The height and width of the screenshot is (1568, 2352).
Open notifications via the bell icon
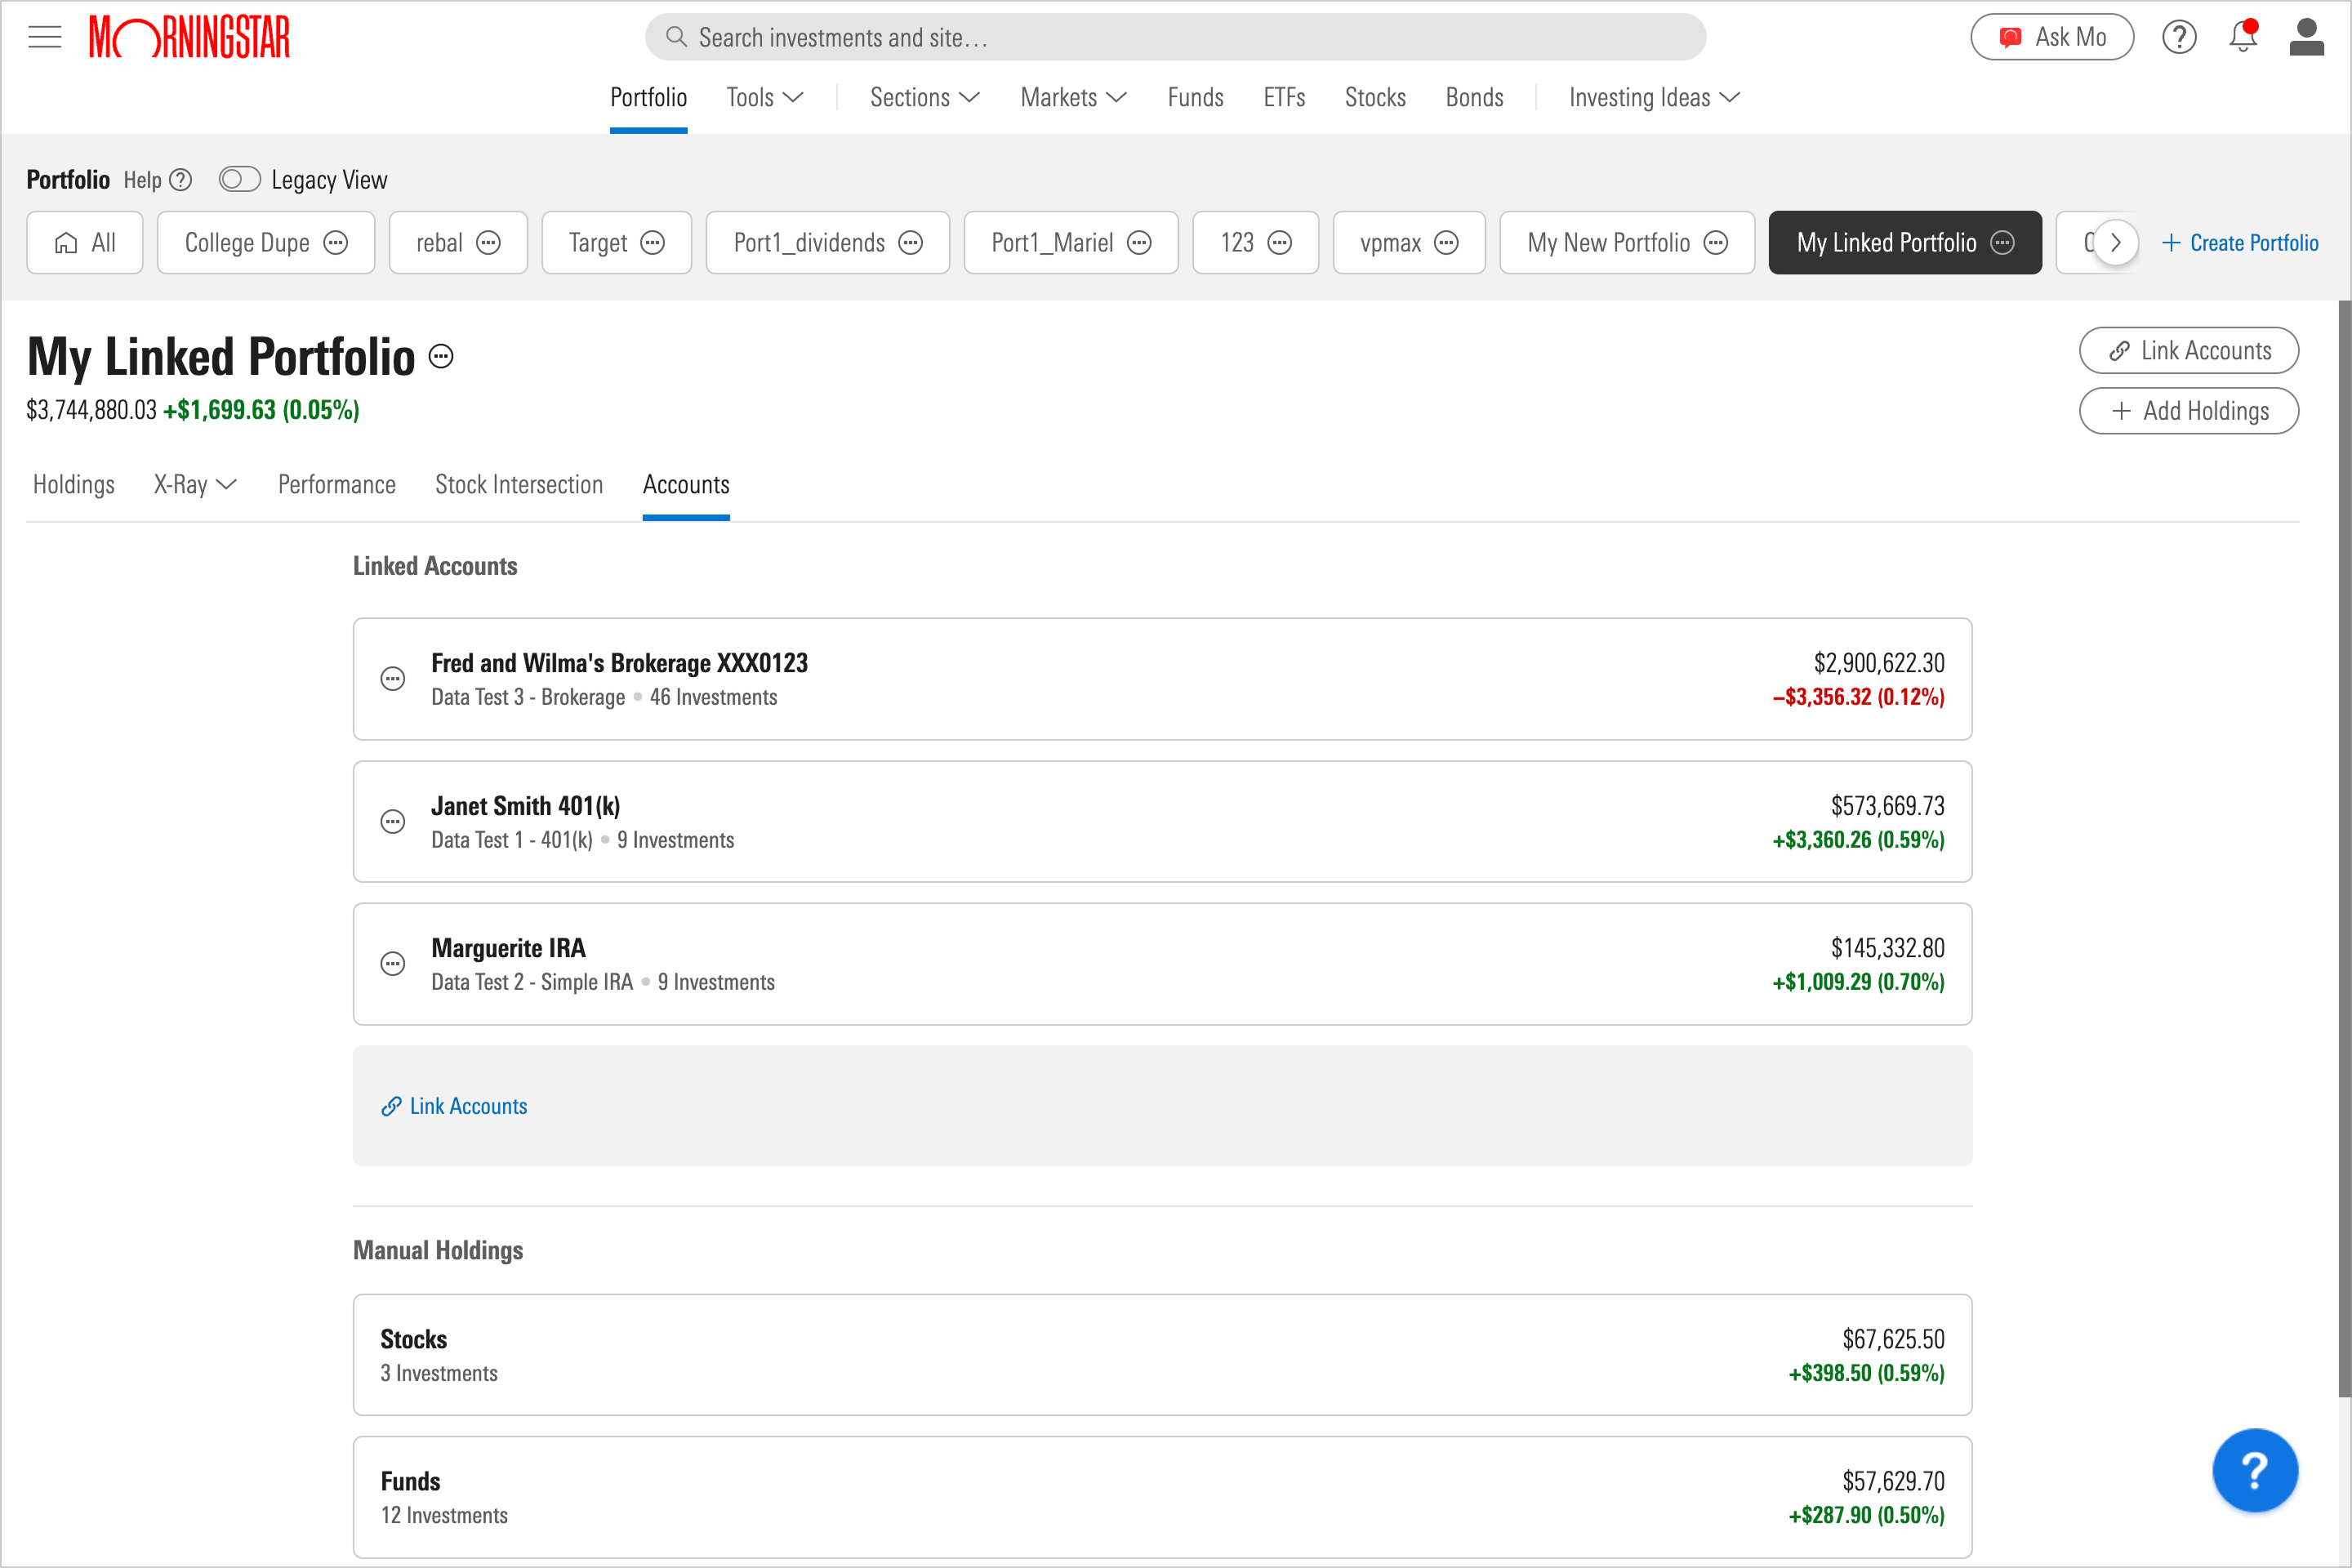[2242, 36]
